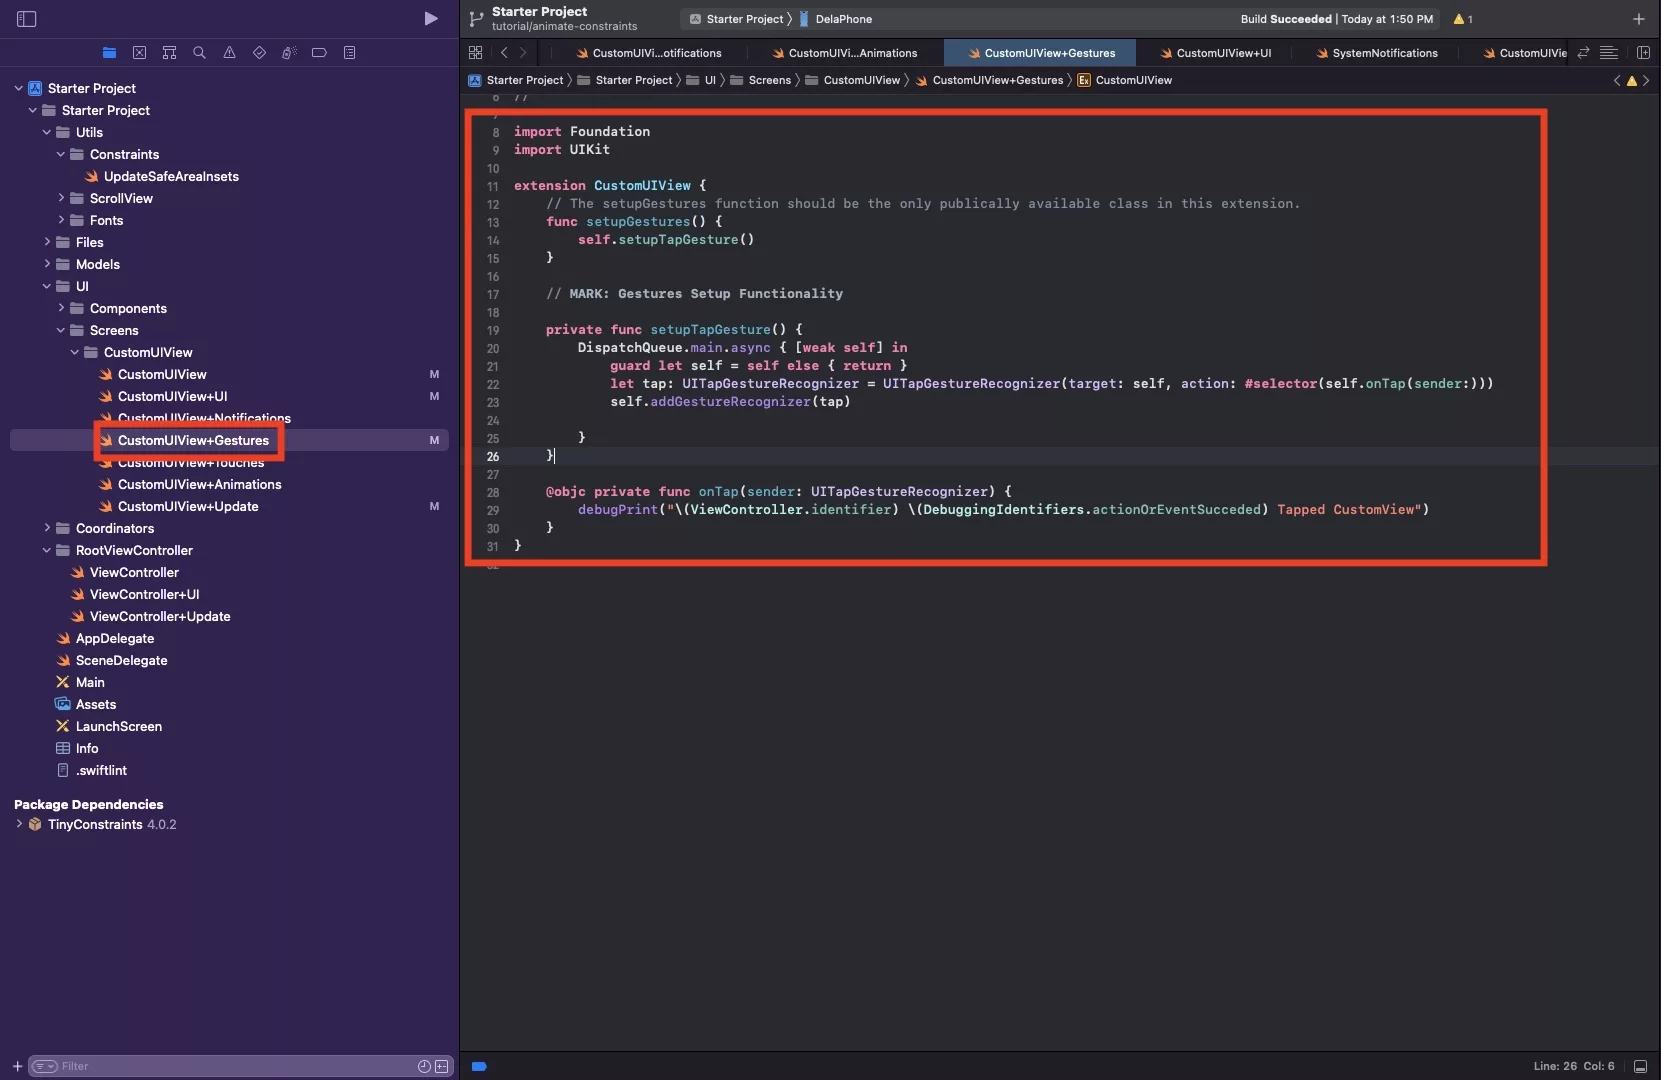Collapse the Screens folder
The width and height of the screenshot is (1661, 1080).
60,330
